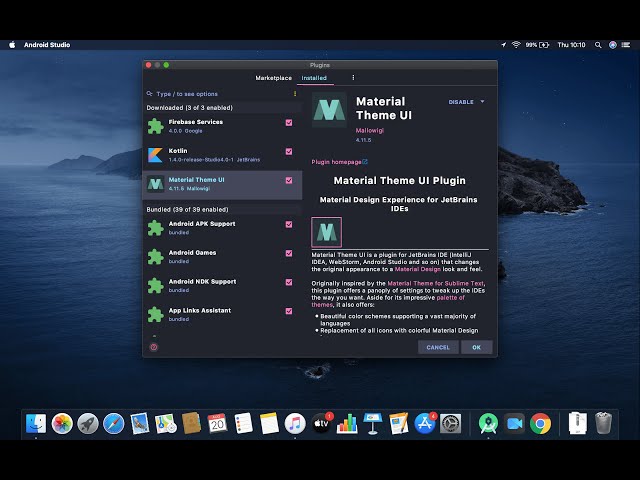
Task: Click the battery status indicator
Action: 537,45
